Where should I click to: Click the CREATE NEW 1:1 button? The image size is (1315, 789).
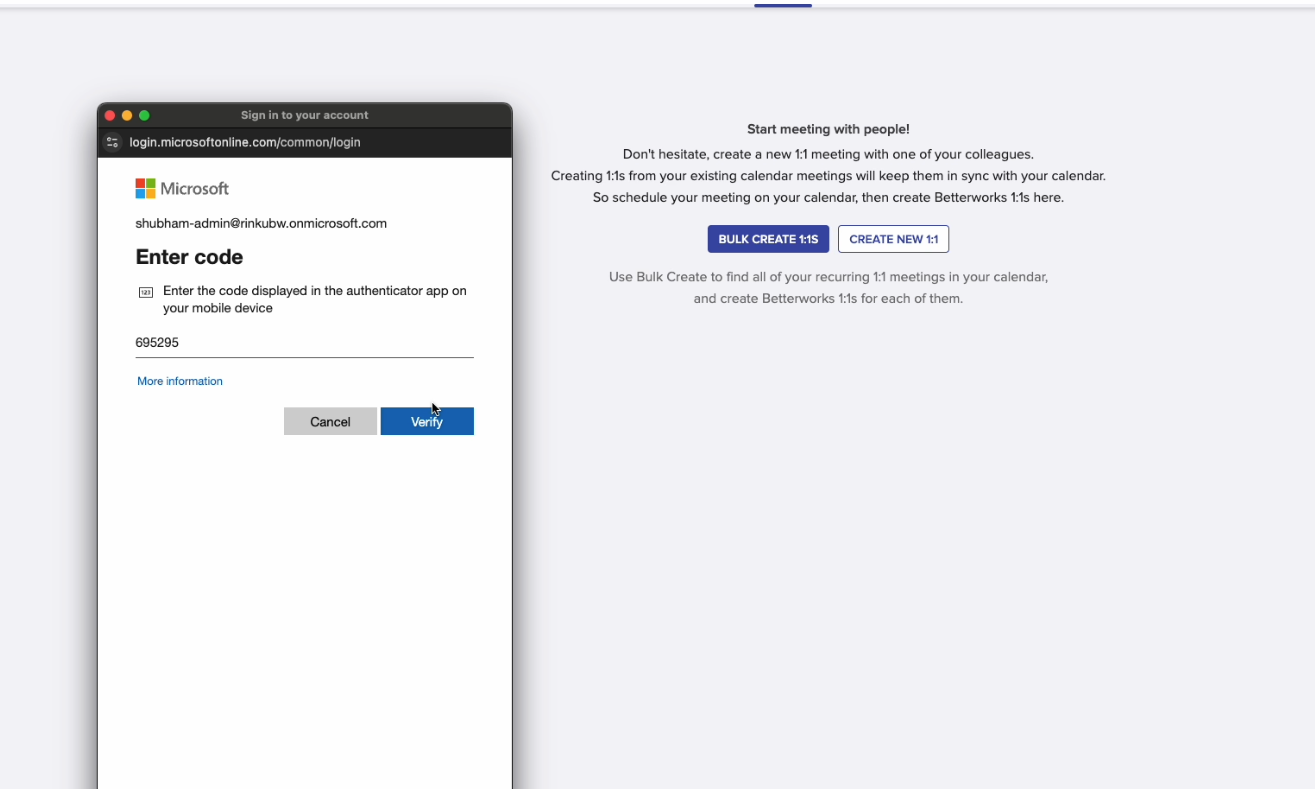tap(893, 239)
